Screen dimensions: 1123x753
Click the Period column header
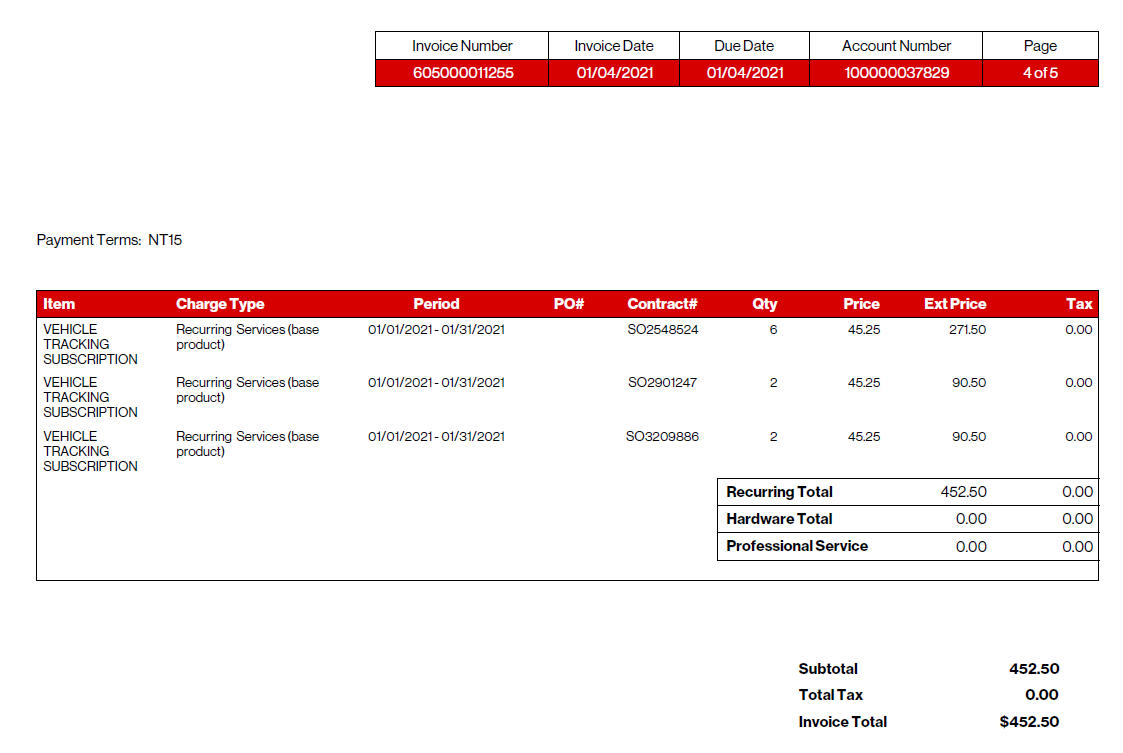[x=436, y=304]
